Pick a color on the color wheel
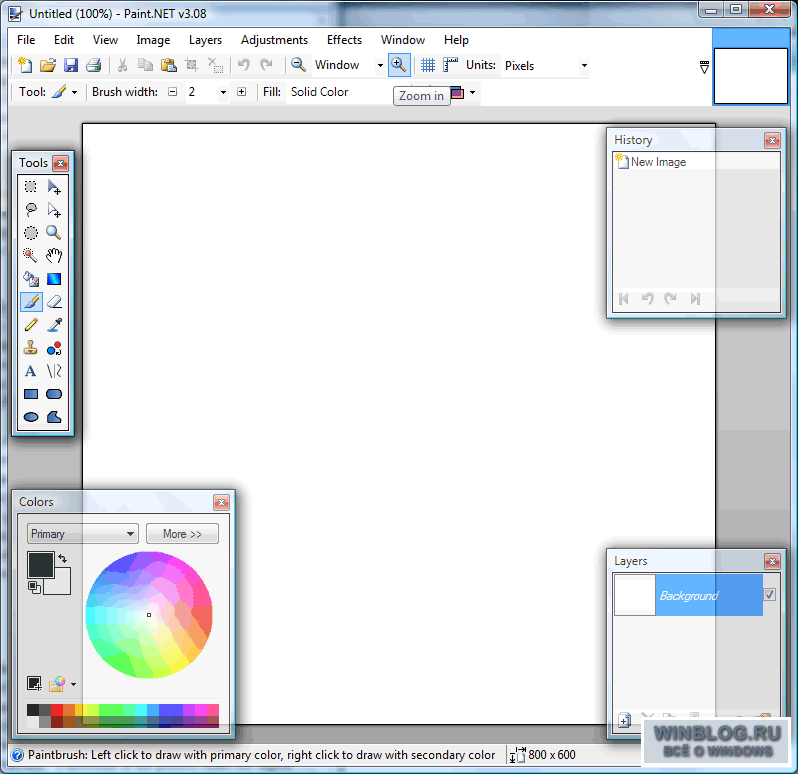This screenshot has height=774, width=798. (149, 615)
